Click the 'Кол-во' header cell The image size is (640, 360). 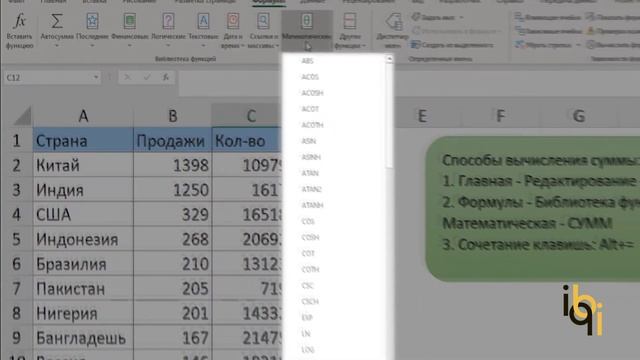pos(247,141)
